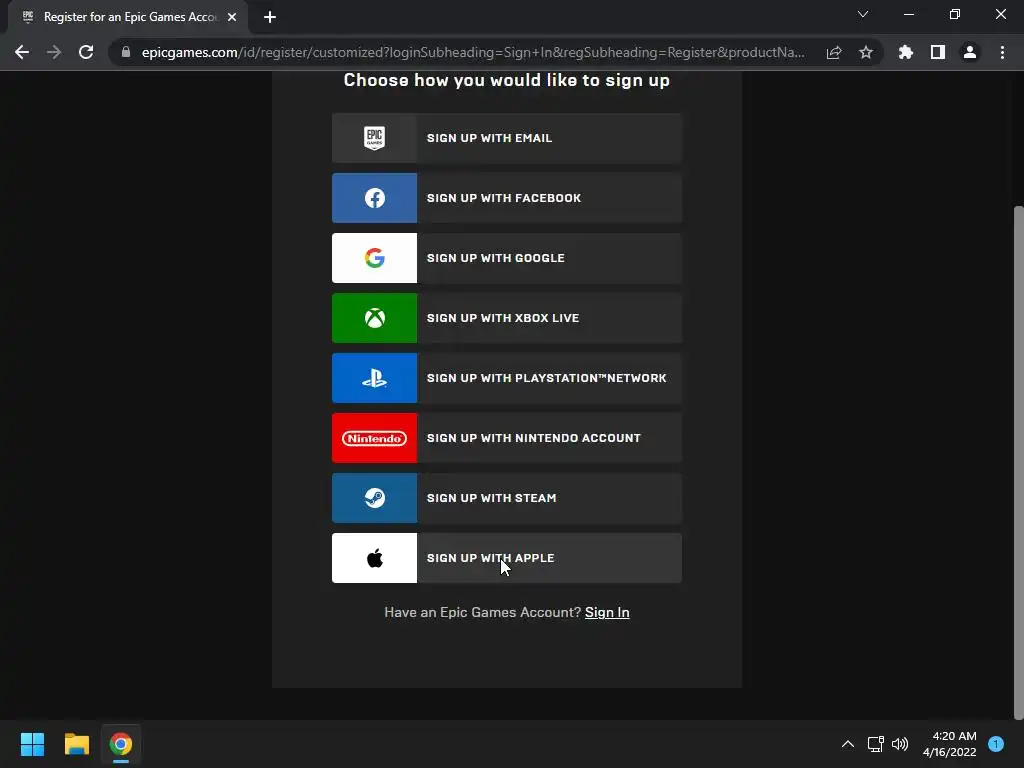View site security lock info

[126, 52]
